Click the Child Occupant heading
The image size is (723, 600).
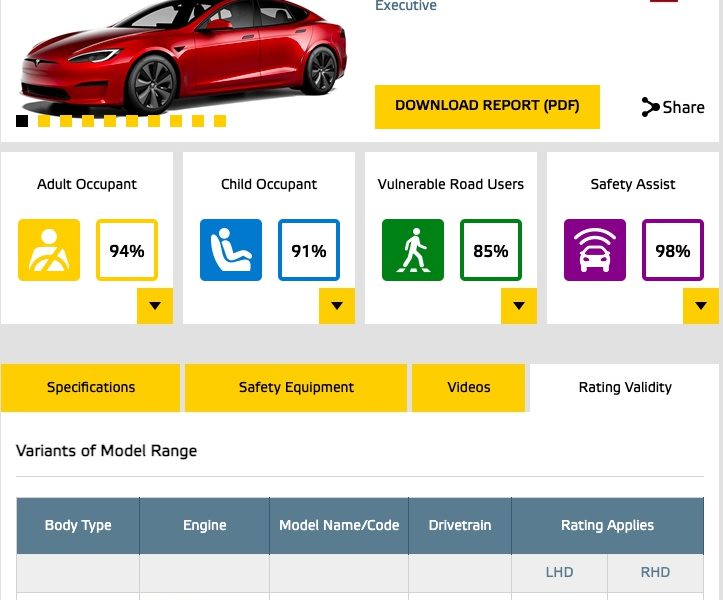click(x=269, y=184)
